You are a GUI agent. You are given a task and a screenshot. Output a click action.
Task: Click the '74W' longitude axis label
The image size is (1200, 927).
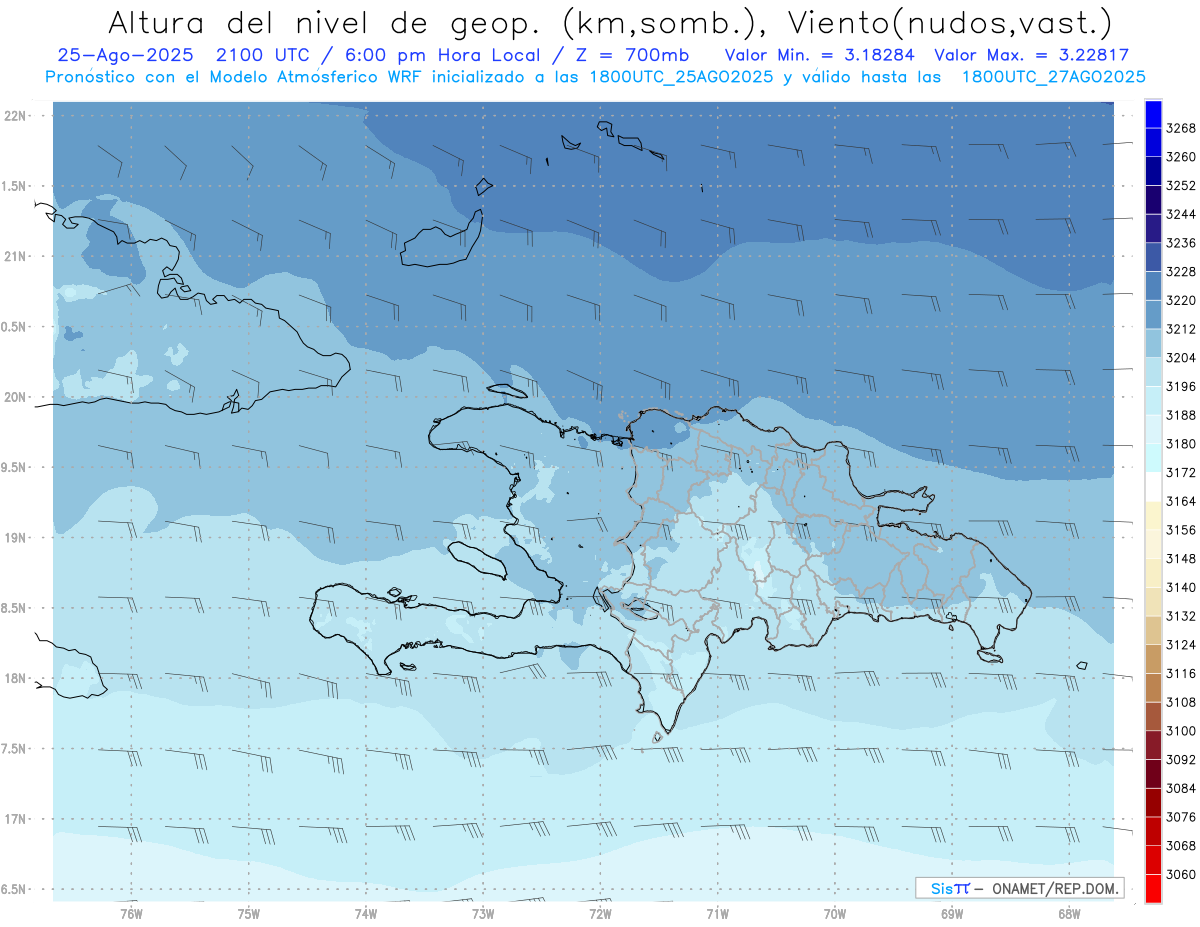click(x=365, y=913)
